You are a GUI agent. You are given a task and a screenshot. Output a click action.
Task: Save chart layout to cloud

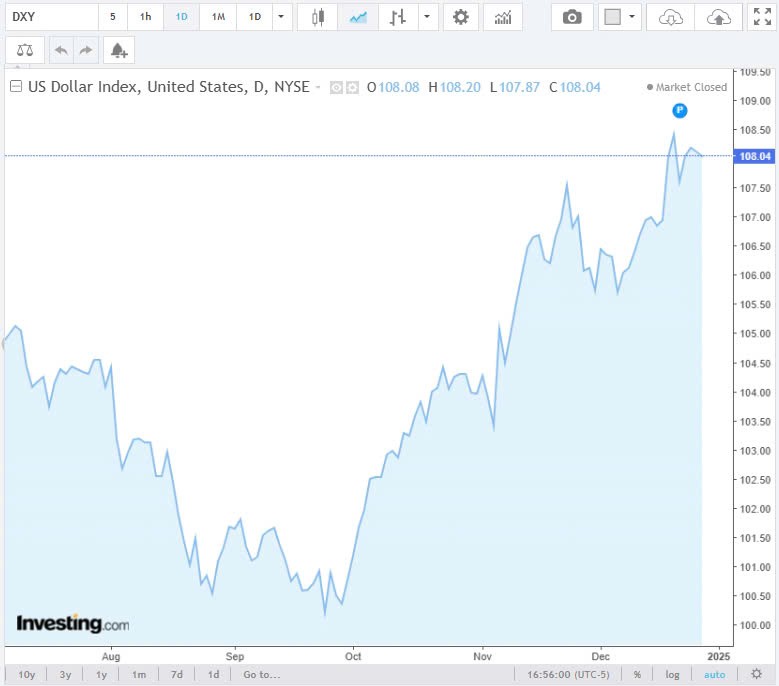click(718, 17)
